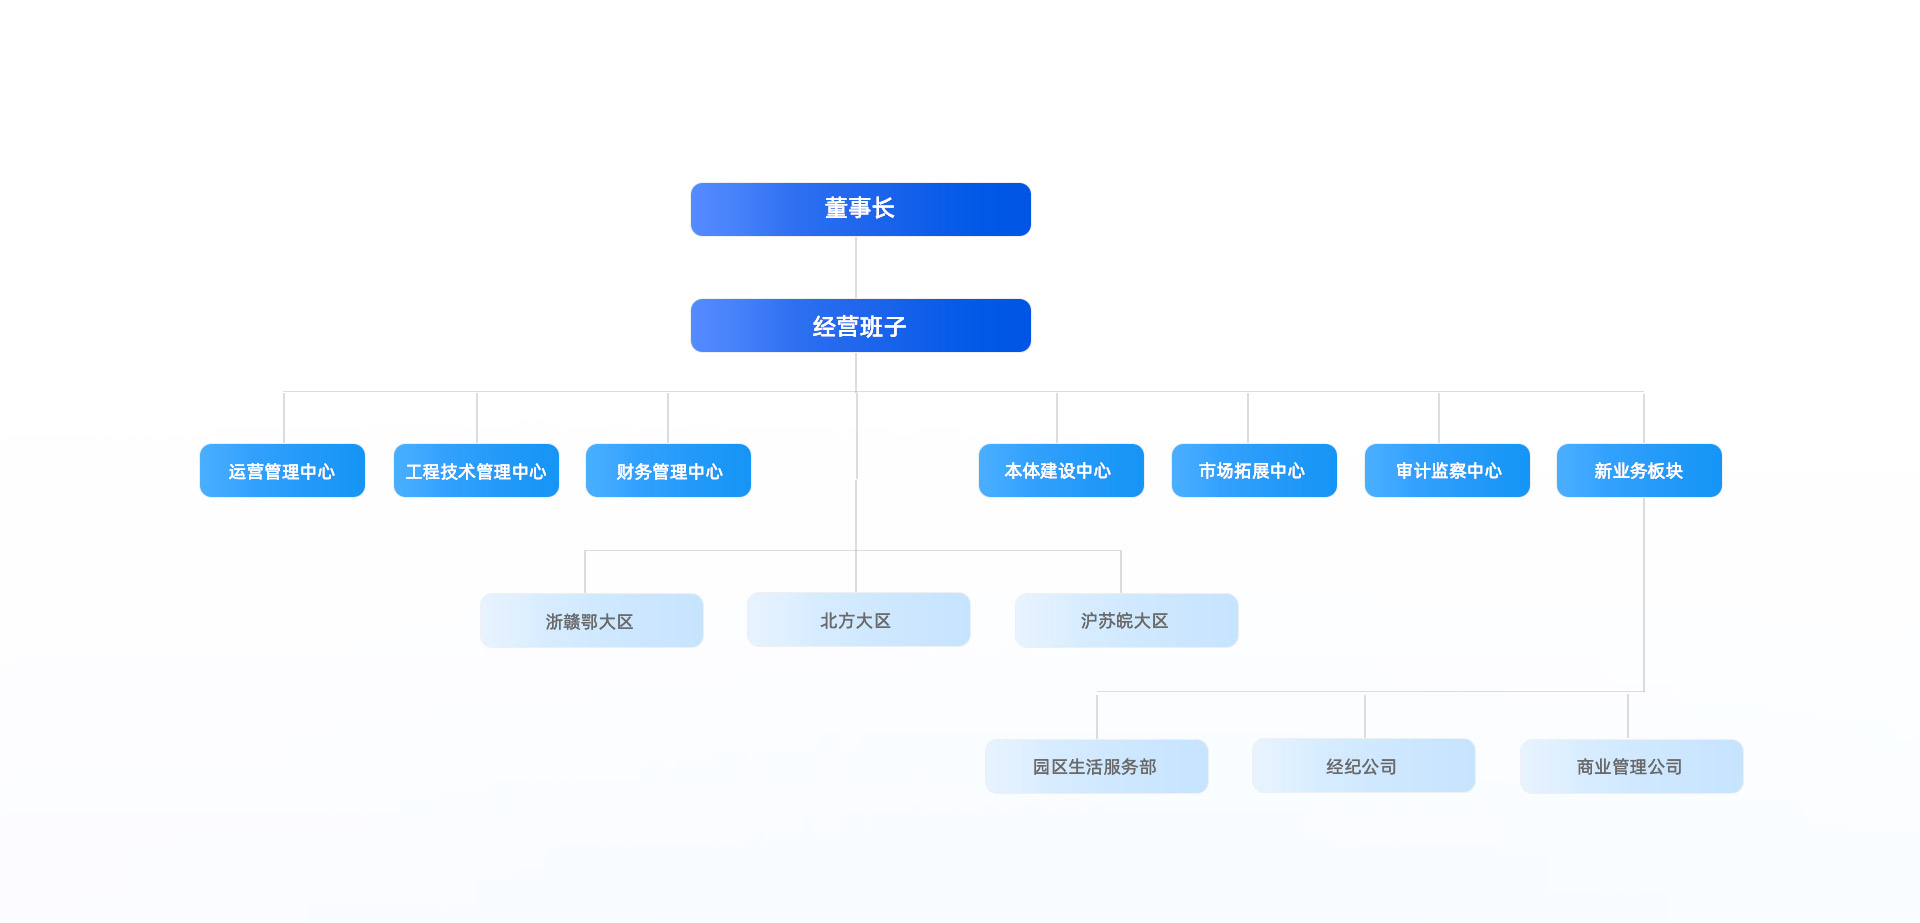Click the 市场拓展中心 box
The width and height of the screenshot is (1920, 923).
[x=1254, y=470]
